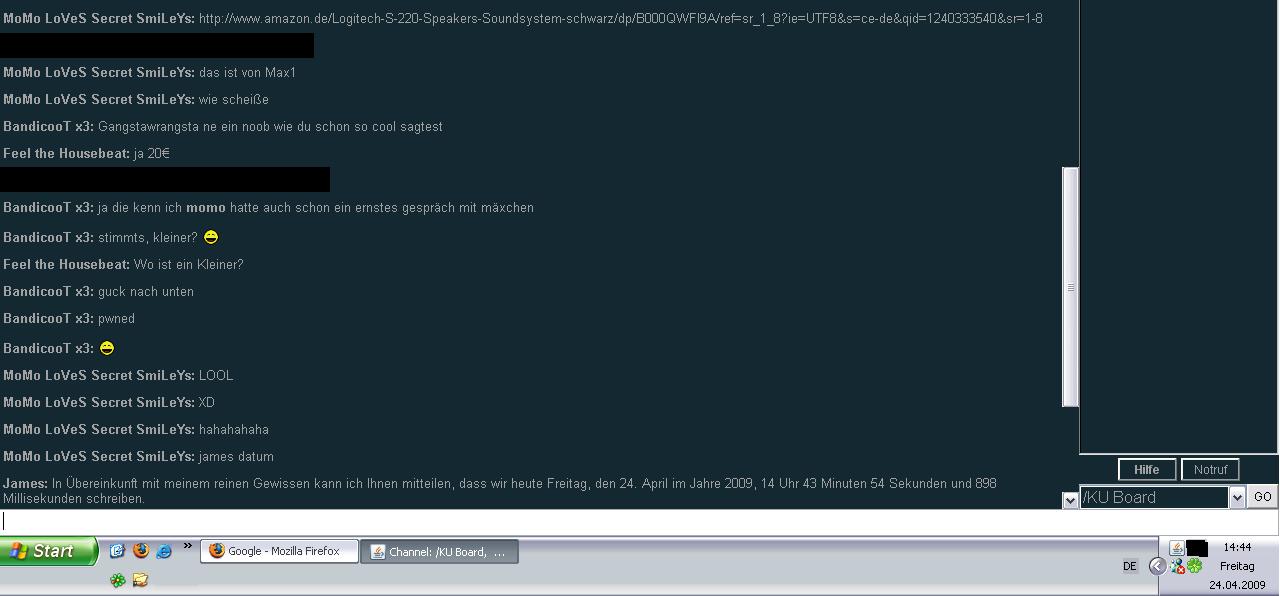Viewport: 1280px width, 596px height.
Task: Open the /KU Board channel dropdown arrow
Action: (1237, 497)
